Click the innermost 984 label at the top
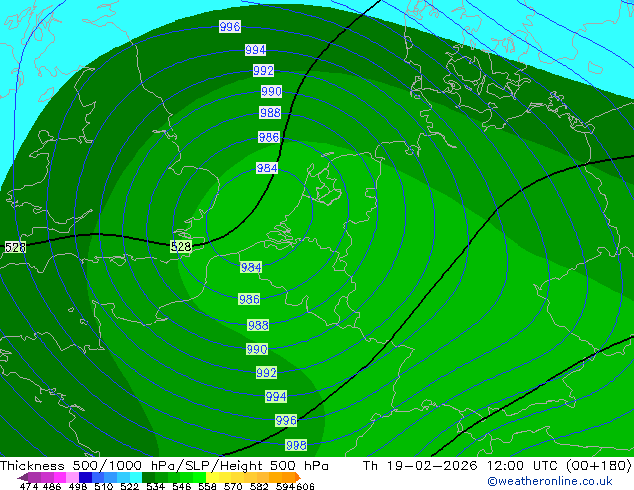This screenshot has width=634, height=490. [267, 168]
